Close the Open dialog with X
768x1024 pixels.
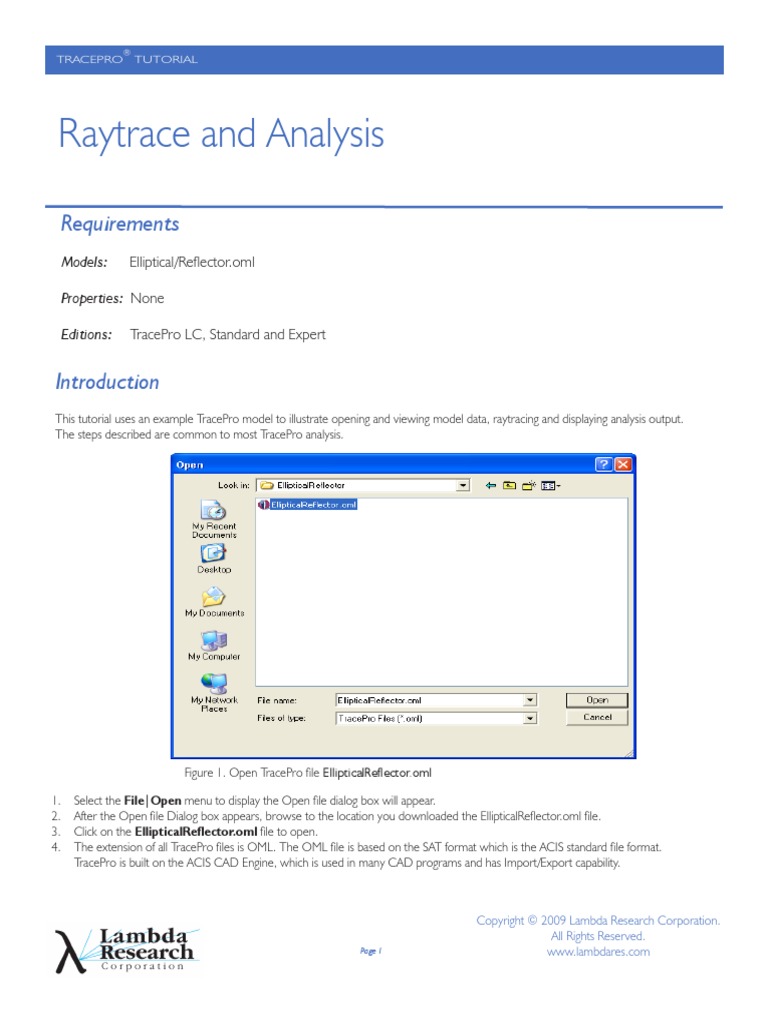click(623, 464)
